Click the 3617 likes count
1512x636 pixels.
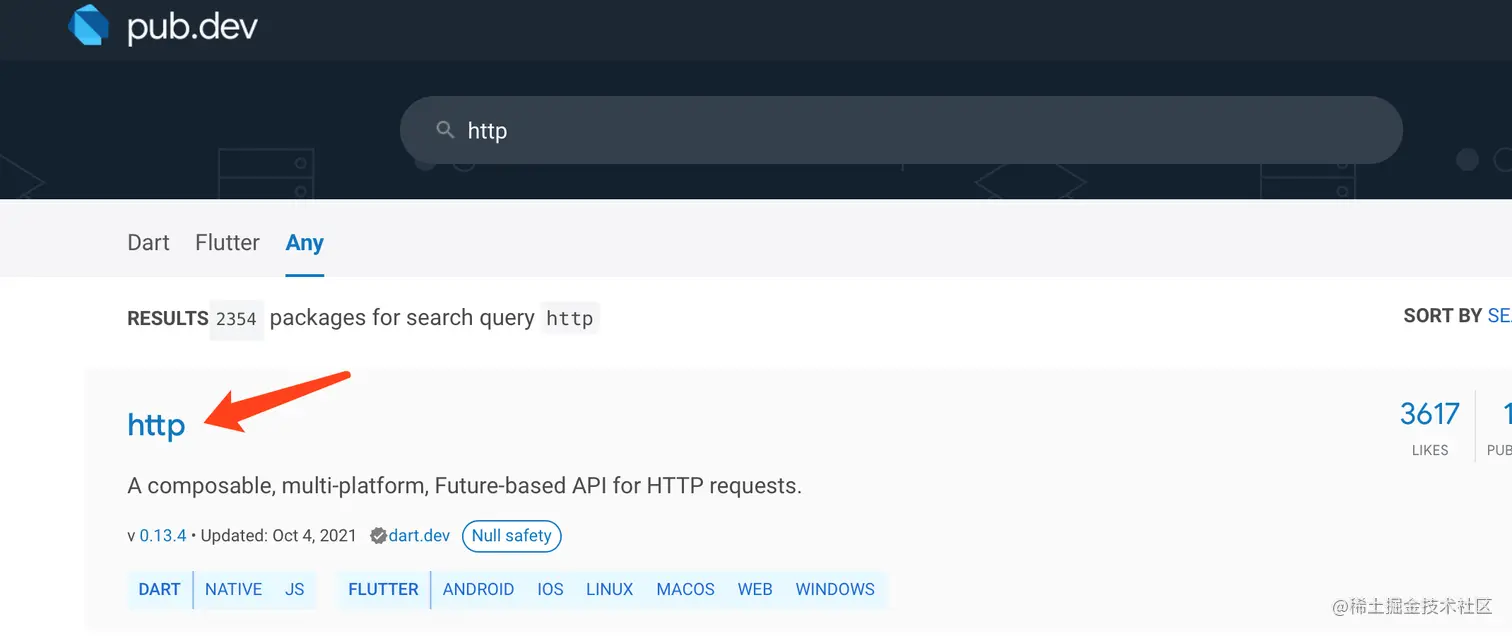(x=1430, y=414)
